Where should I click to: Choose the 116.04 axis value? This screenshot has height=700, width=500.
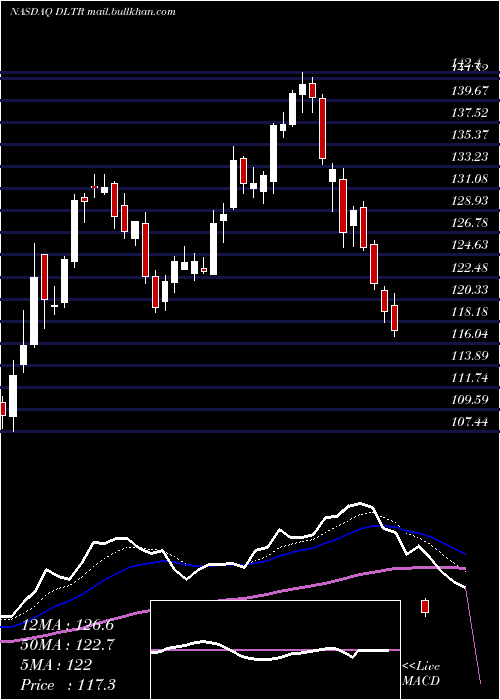[468, 334]
